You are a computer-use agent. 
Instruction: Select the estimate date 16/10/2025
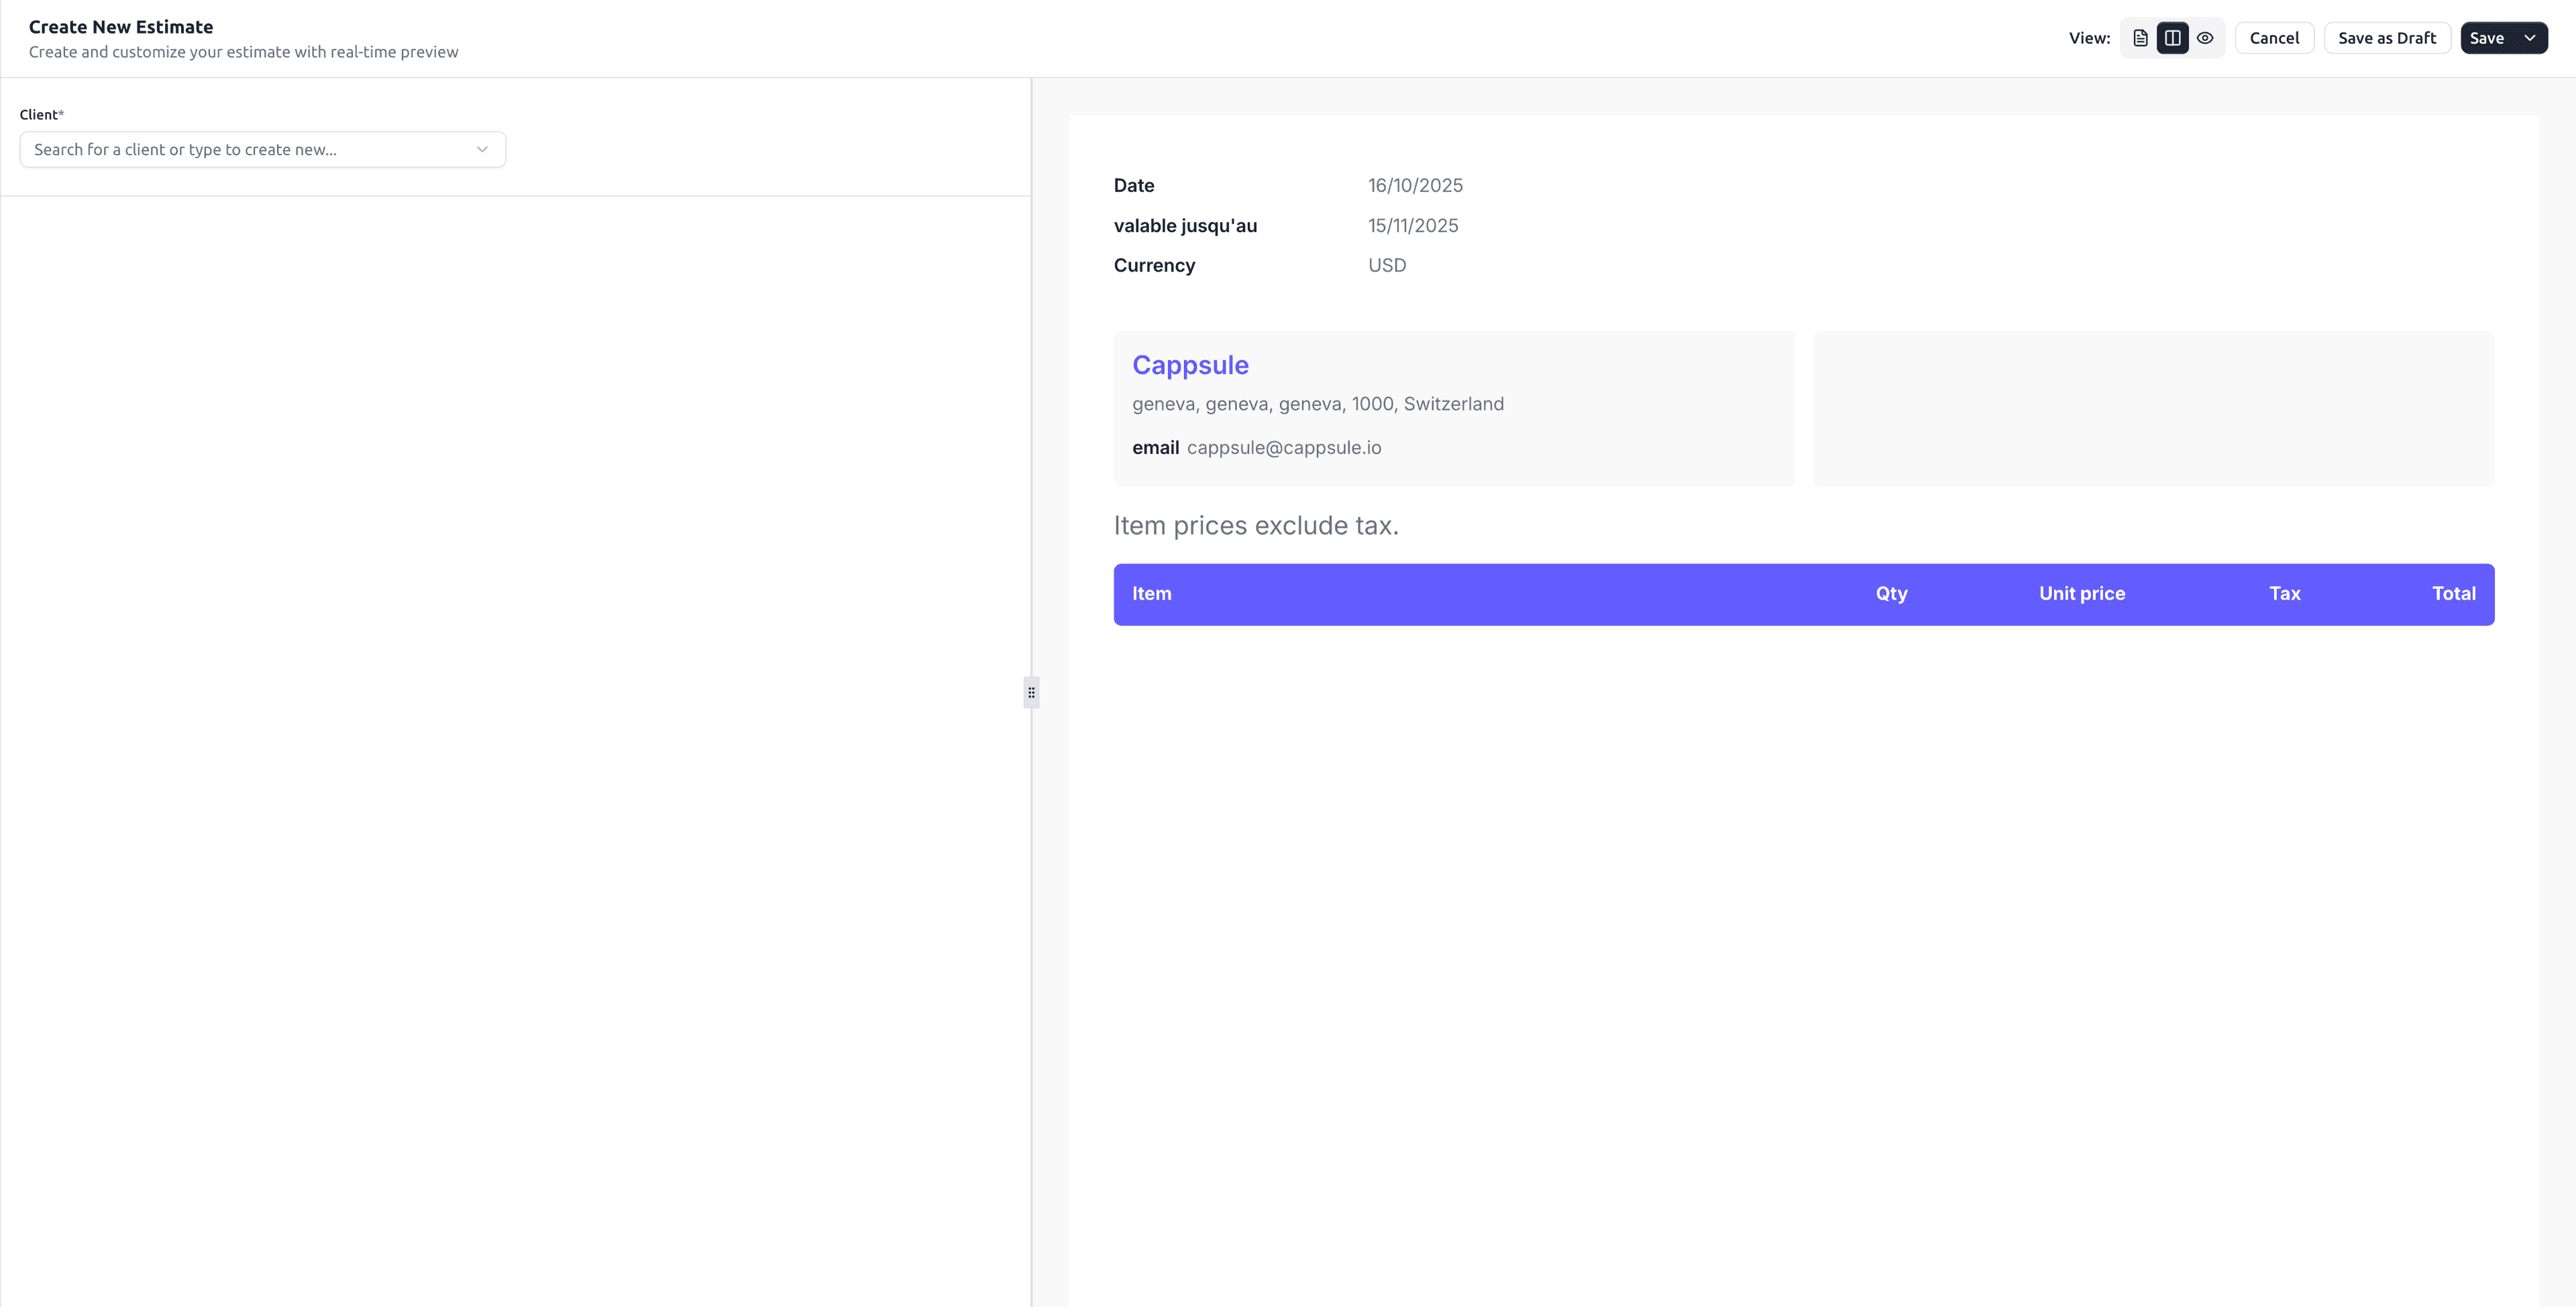pyautogui.click(x=1415, y=185)
